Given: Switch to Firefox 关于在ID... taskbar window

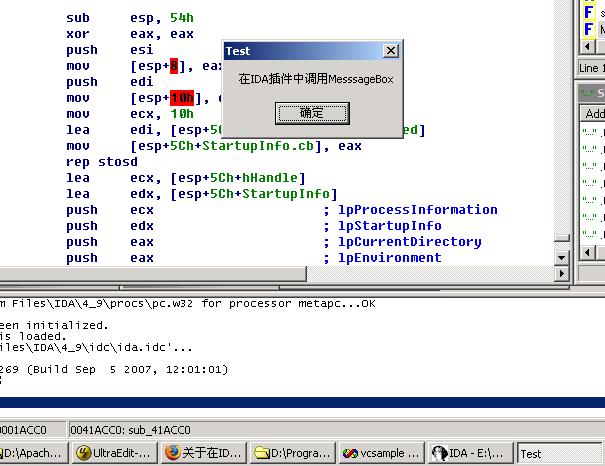Looking at the screenshot, I should point(203,453).
